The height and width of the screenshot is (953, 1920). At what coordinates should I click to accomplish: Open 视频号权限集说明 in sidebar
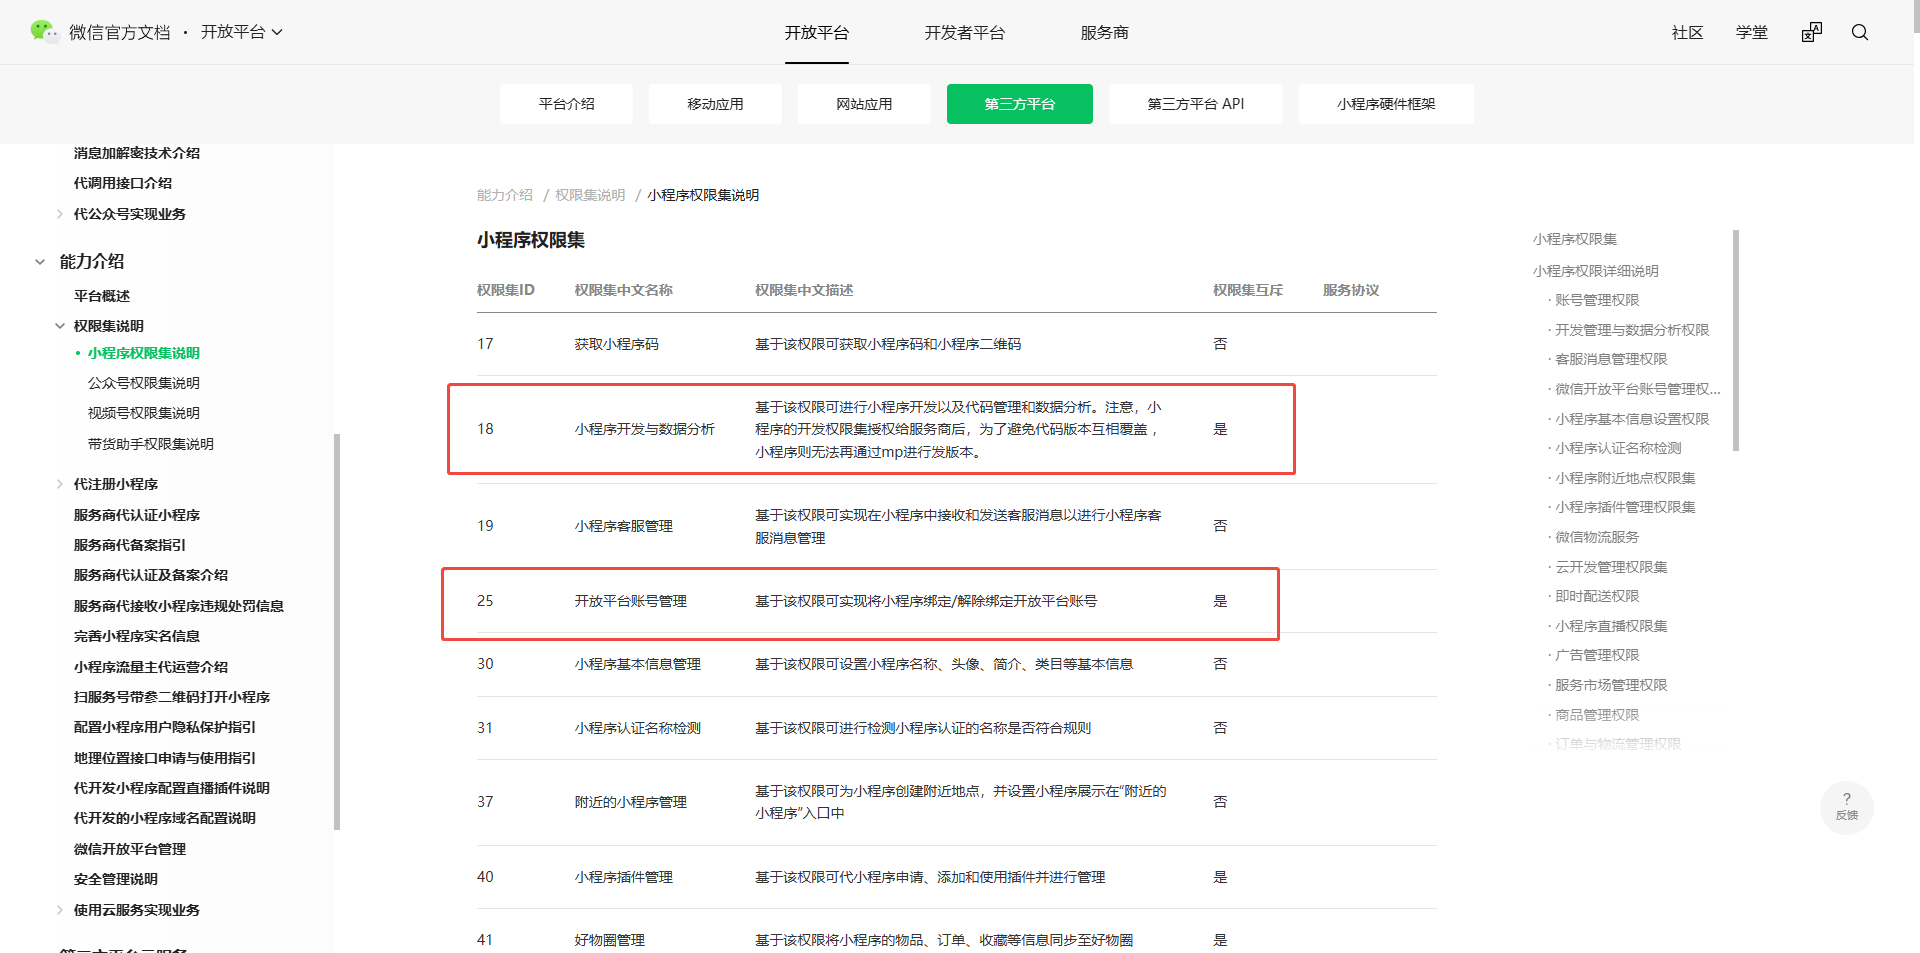[x=144, y=413]
